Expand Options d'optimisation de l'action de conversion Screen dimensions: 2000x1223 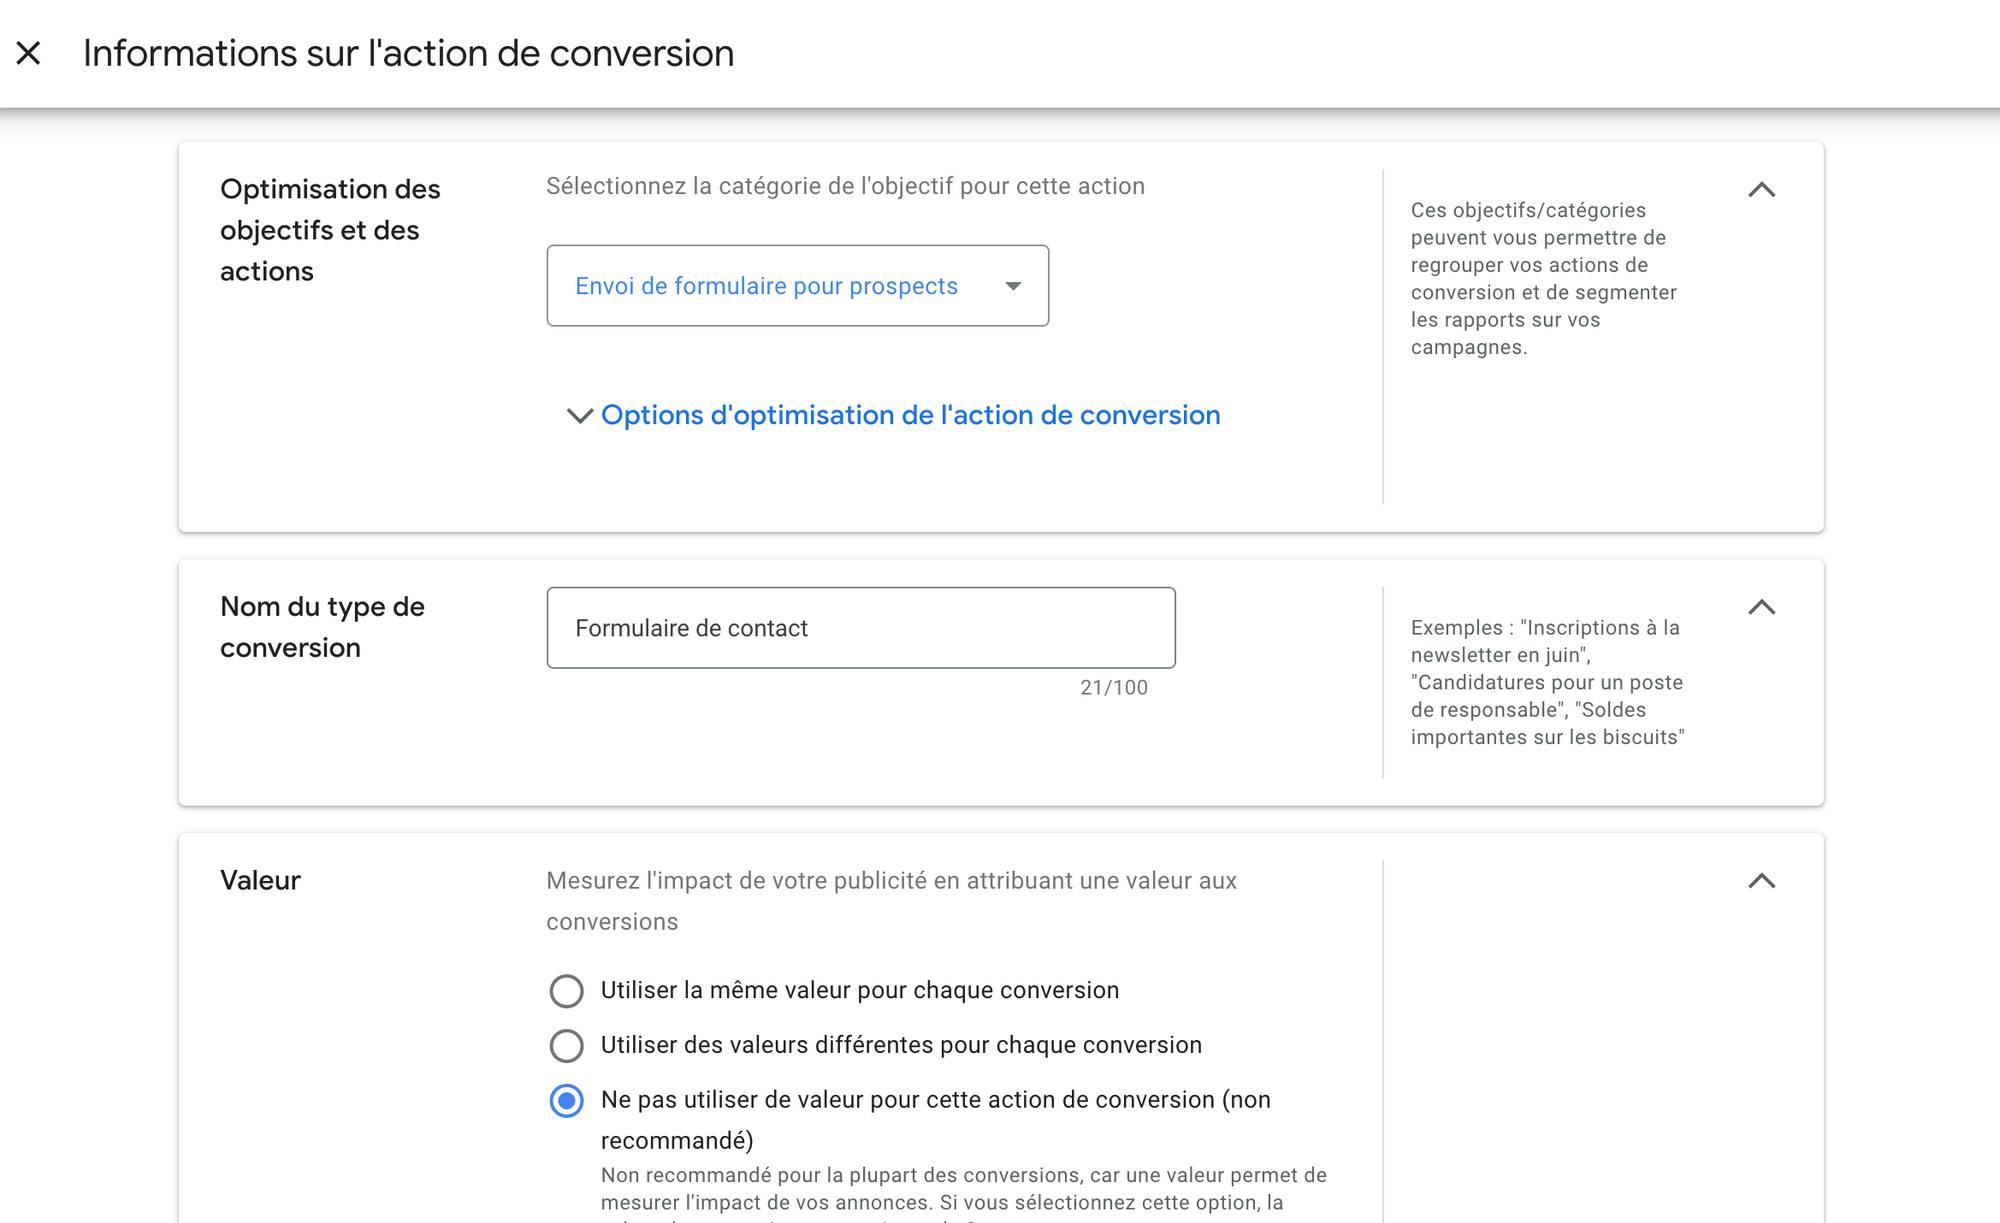pos(910,415)
